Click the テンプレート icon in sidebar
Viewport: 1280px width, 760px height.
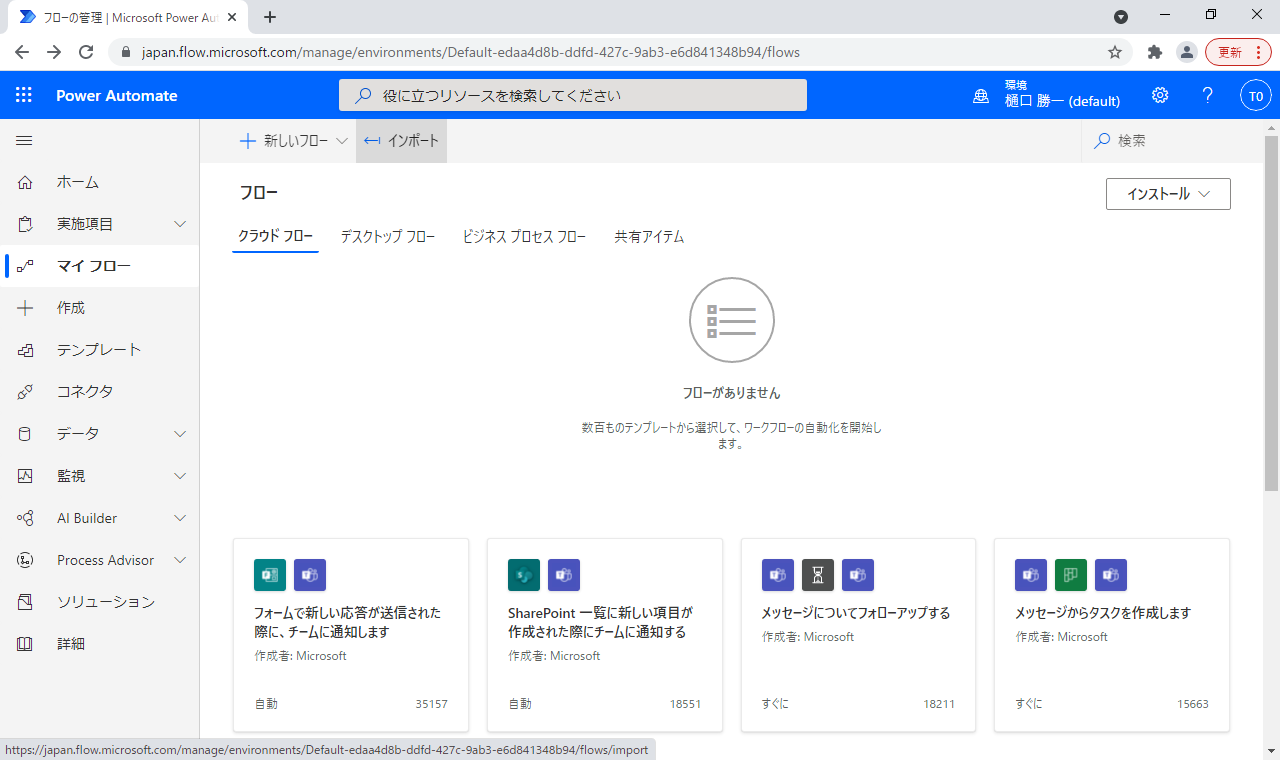(25, 350)
